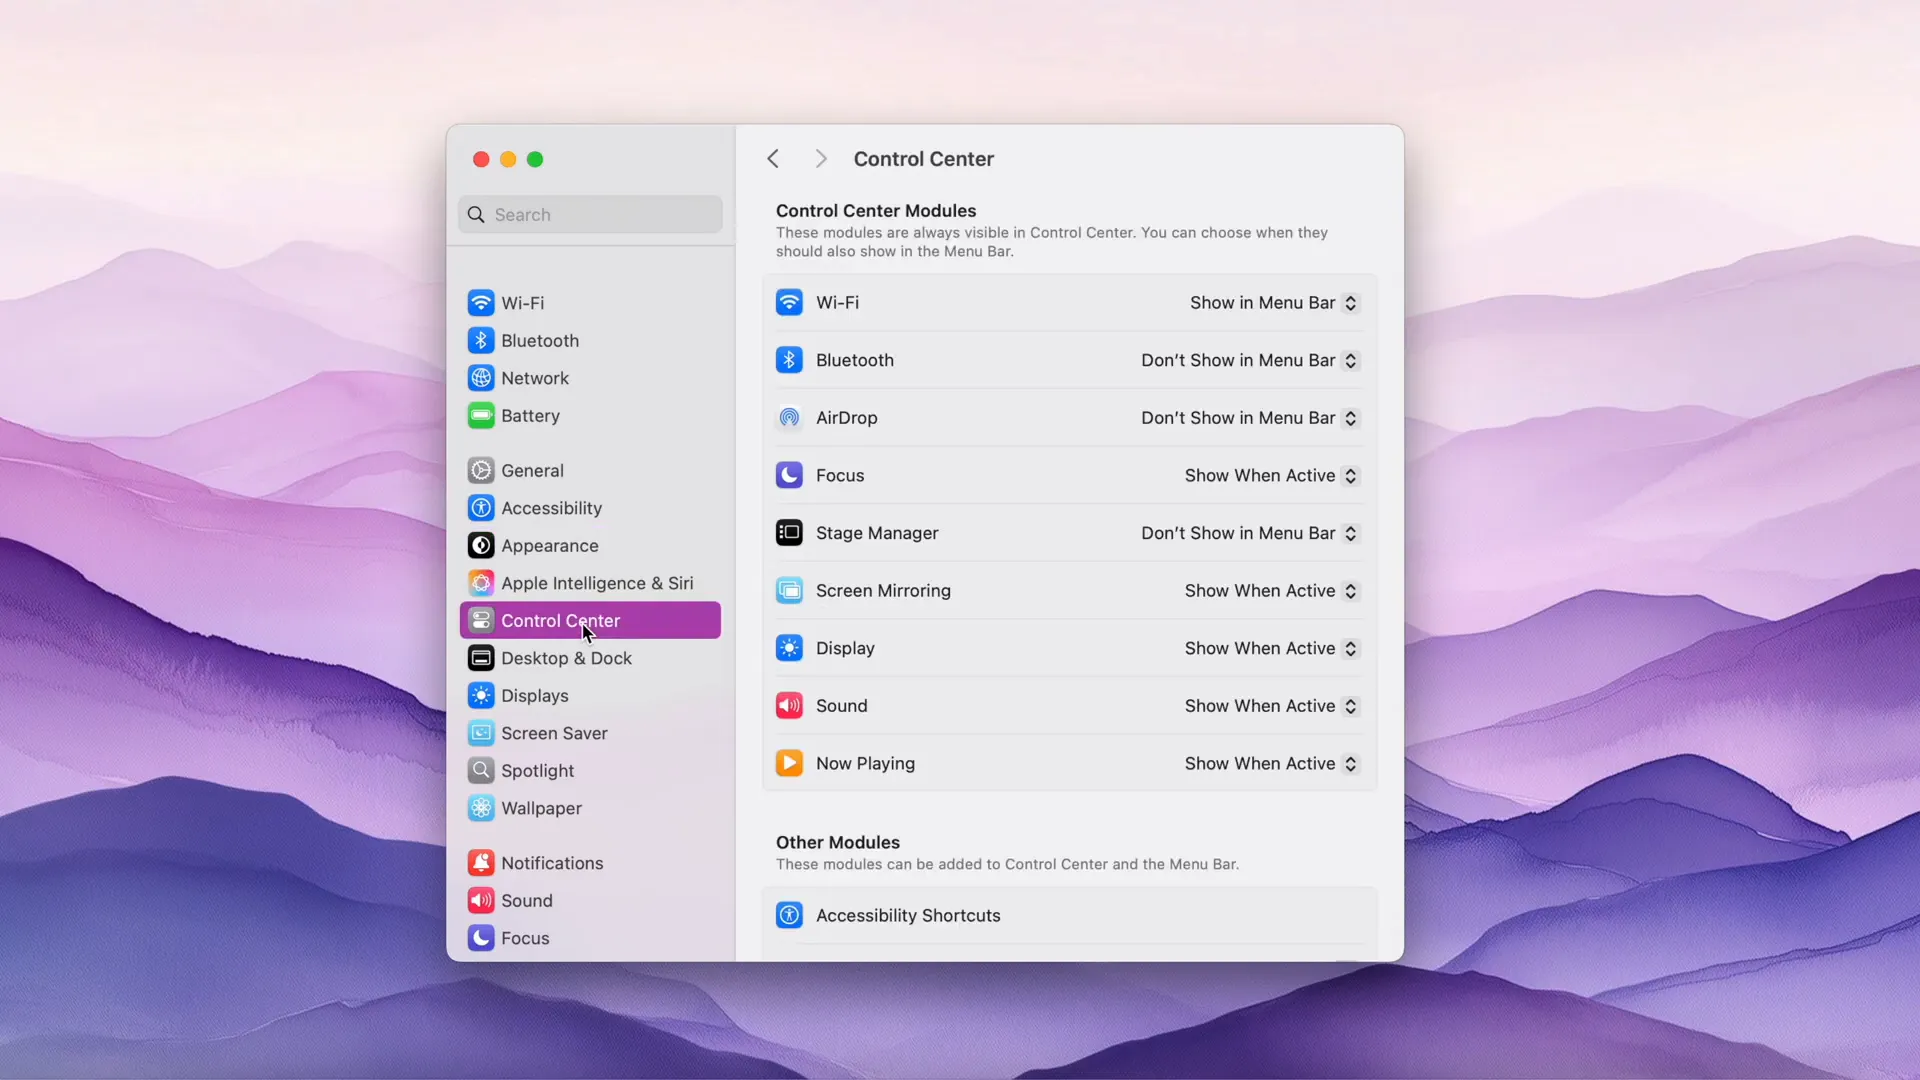Minimize the window with yellow button
This screenshot has height=1080, width=1920.
click(x=508, y=159)
